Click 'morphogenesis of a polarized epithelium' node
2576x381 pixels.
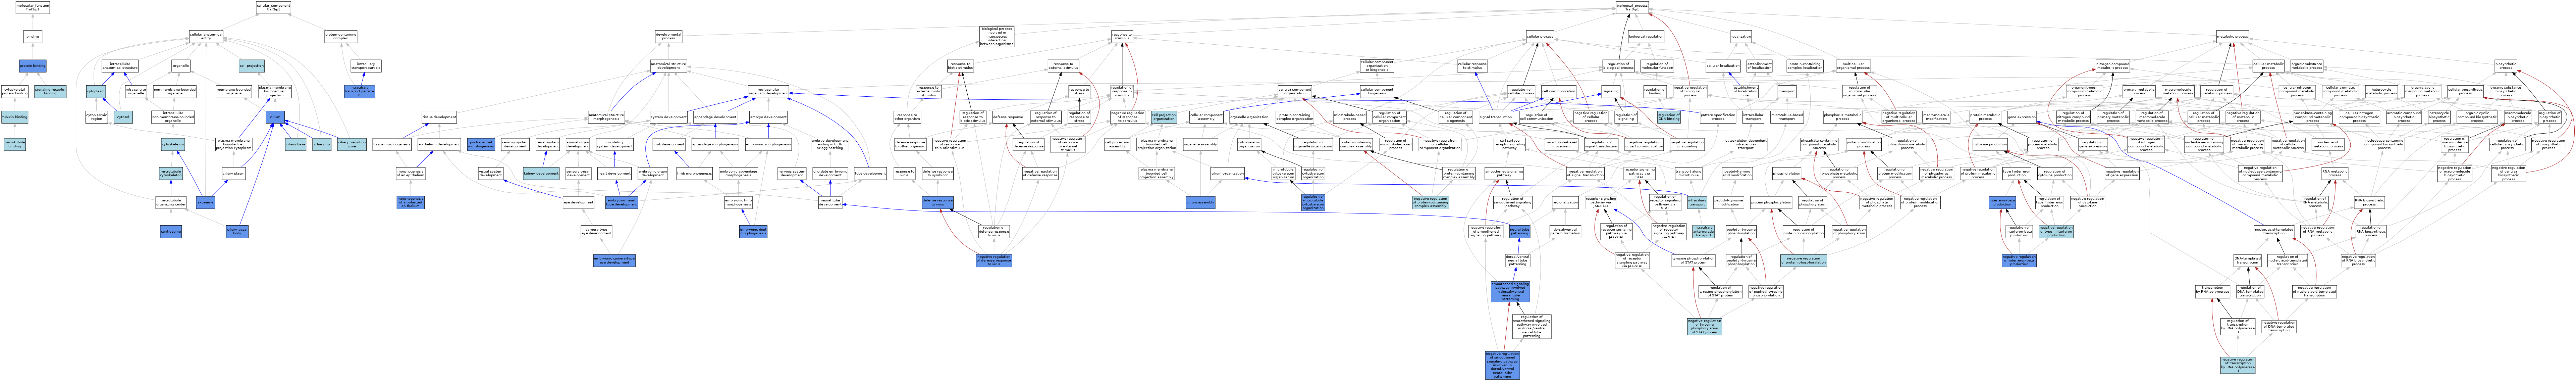pyautogui.click(x=411, y=202)
